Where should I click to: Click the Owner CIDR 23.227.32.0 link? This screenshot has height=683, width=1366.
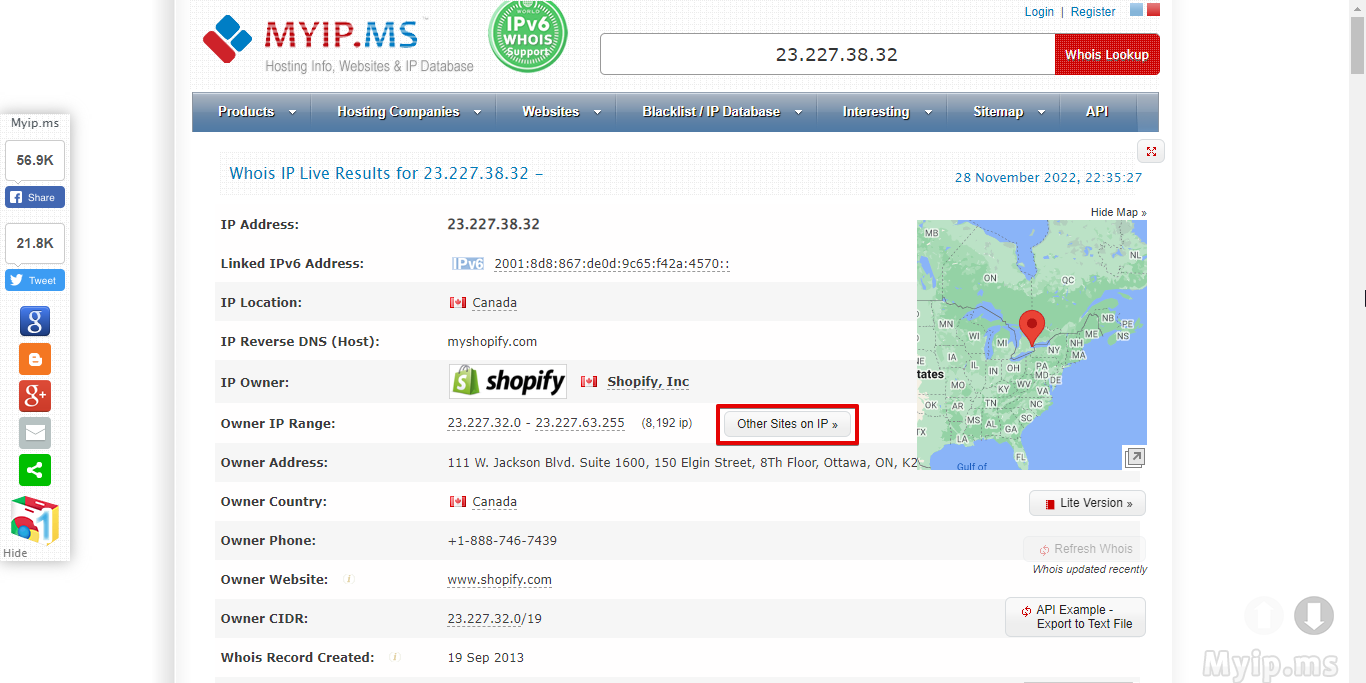click(x=484, y=619)
